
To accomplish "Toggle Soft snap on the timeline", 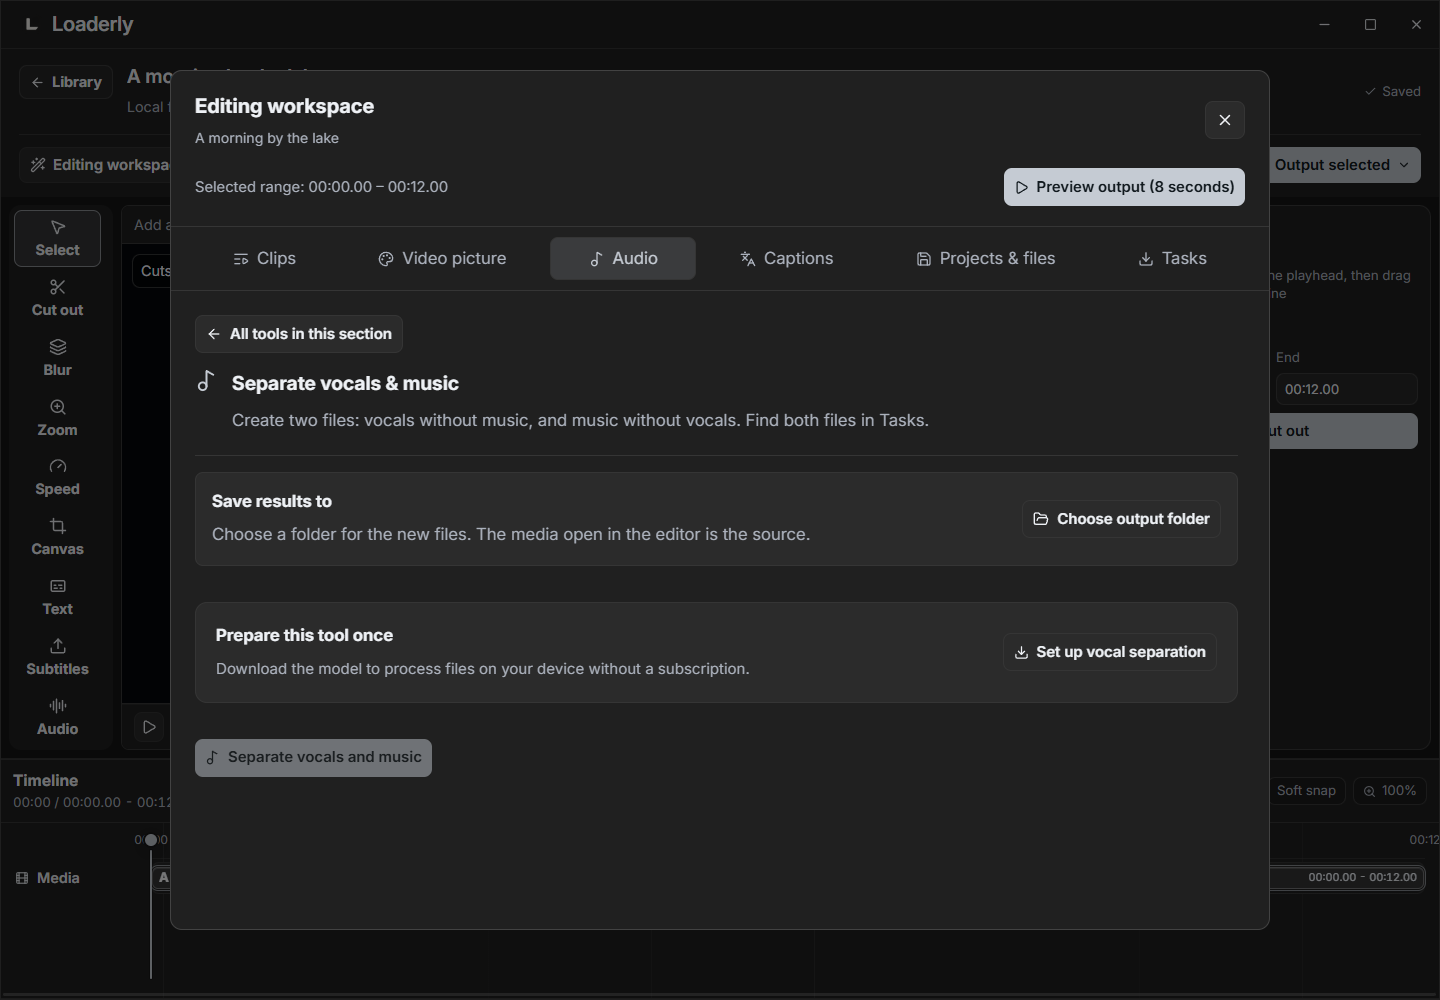I will (x=1306, y=791).
